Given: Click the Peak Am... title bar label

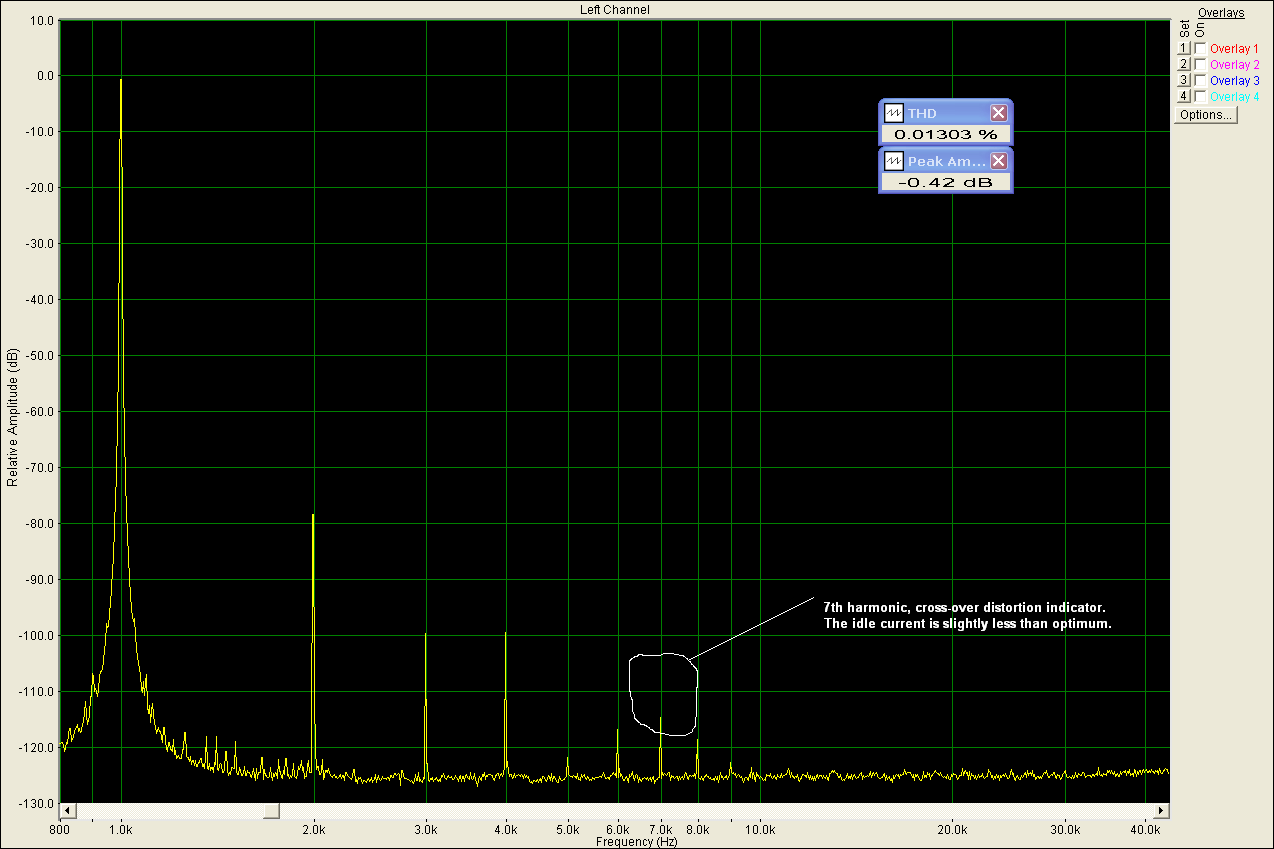Looking at the screenshot, I should pyautogui.click(x=947, y=161).
